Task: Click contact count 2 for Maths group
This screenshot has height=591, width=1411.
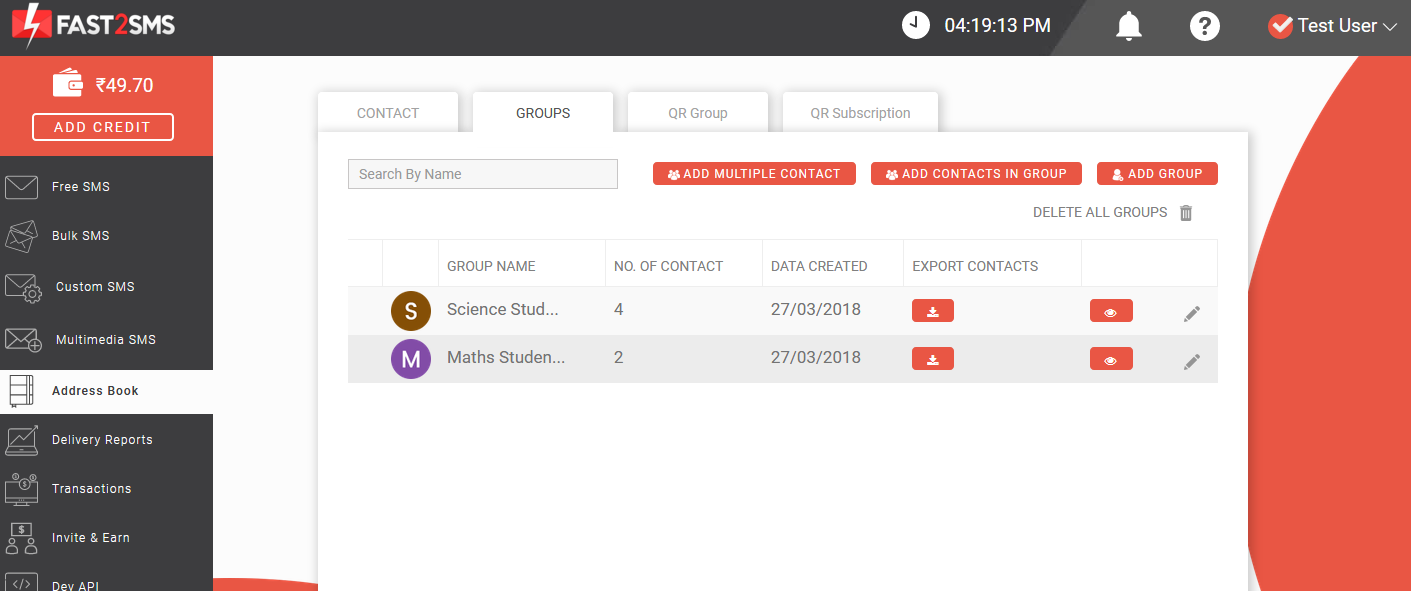Action: (619, 358)
